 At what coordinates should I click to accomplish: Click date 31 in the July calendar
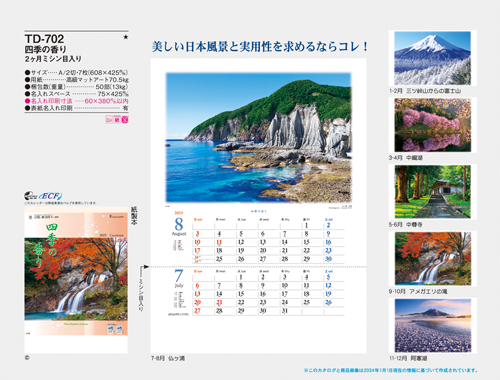click(284, 311)
